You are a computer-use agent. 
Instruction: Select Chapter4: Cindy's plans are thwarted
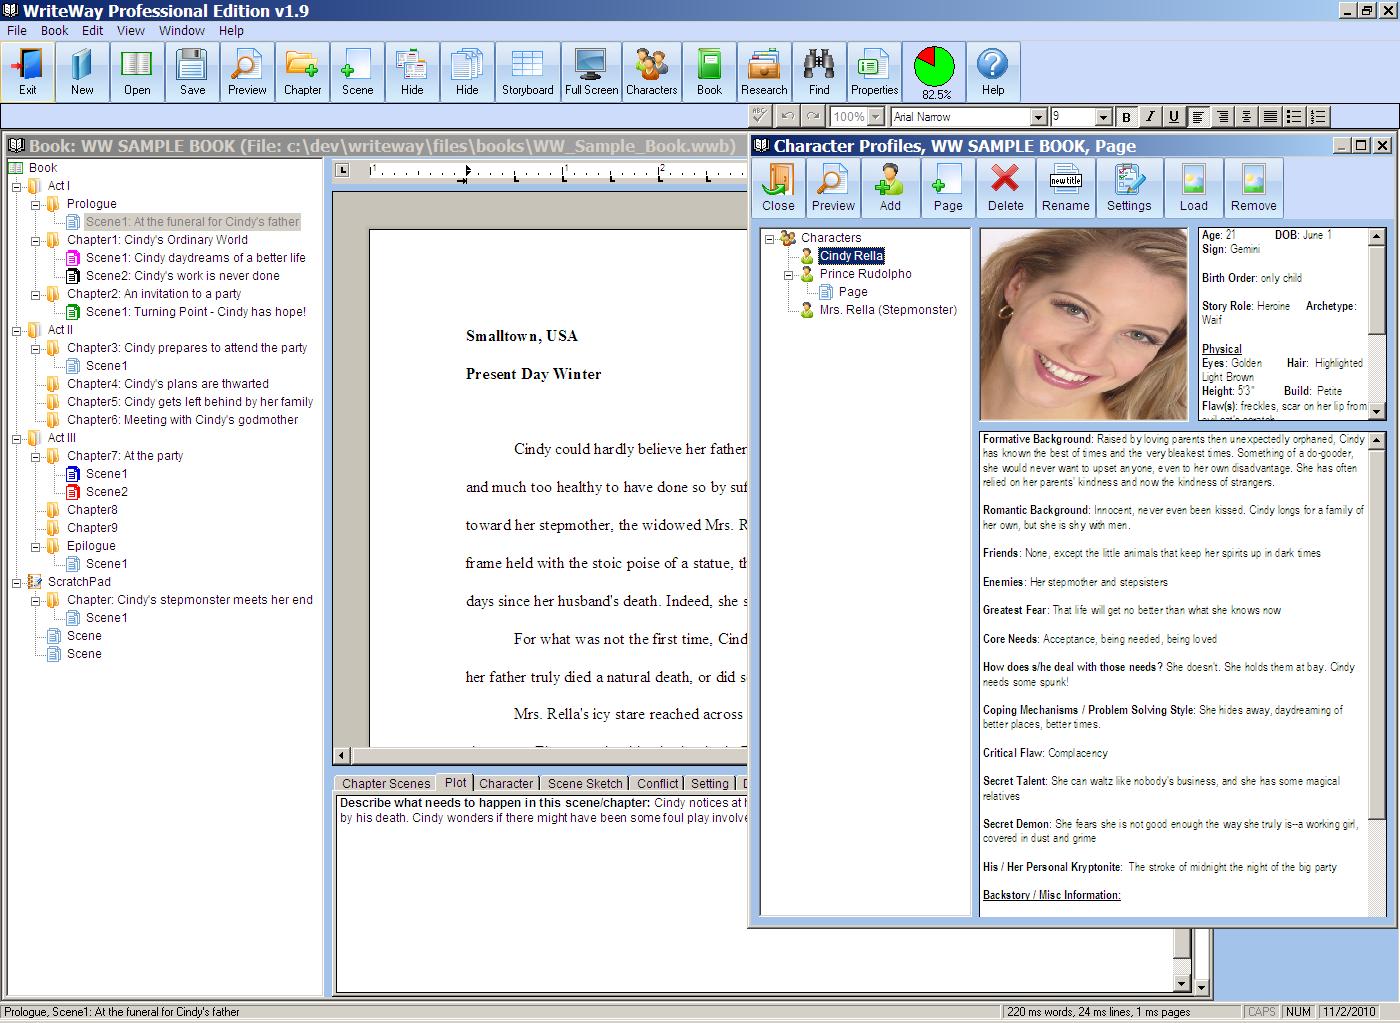pyautogui.click(x=168, y=384)
